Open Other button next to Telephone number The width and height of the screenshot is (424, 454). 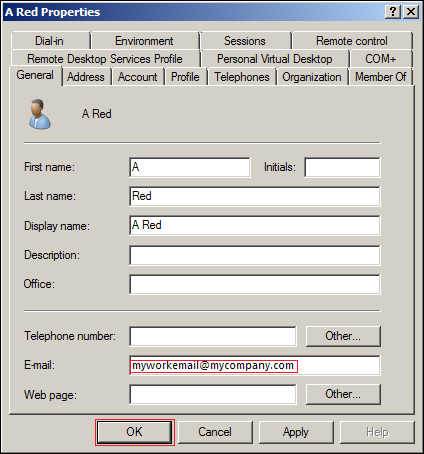click(x=343, y=336)
